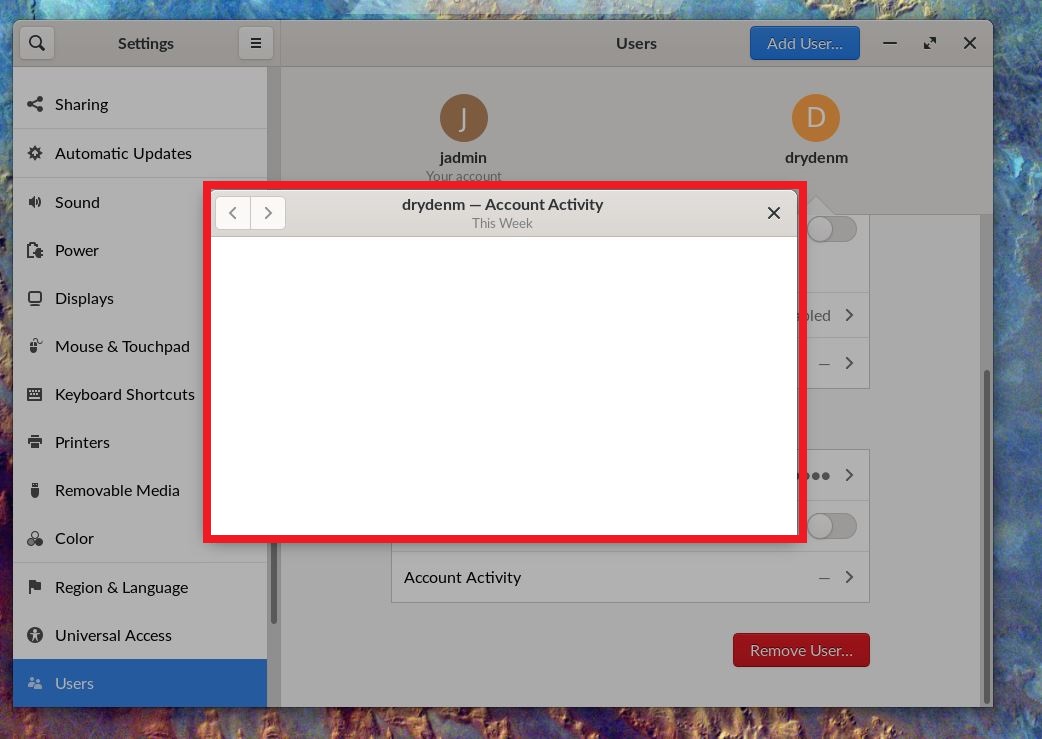Screen dimensions: 1042x739
Task: Expand the row ending in 'bled' chevron
Action: [x=849, y=315]
